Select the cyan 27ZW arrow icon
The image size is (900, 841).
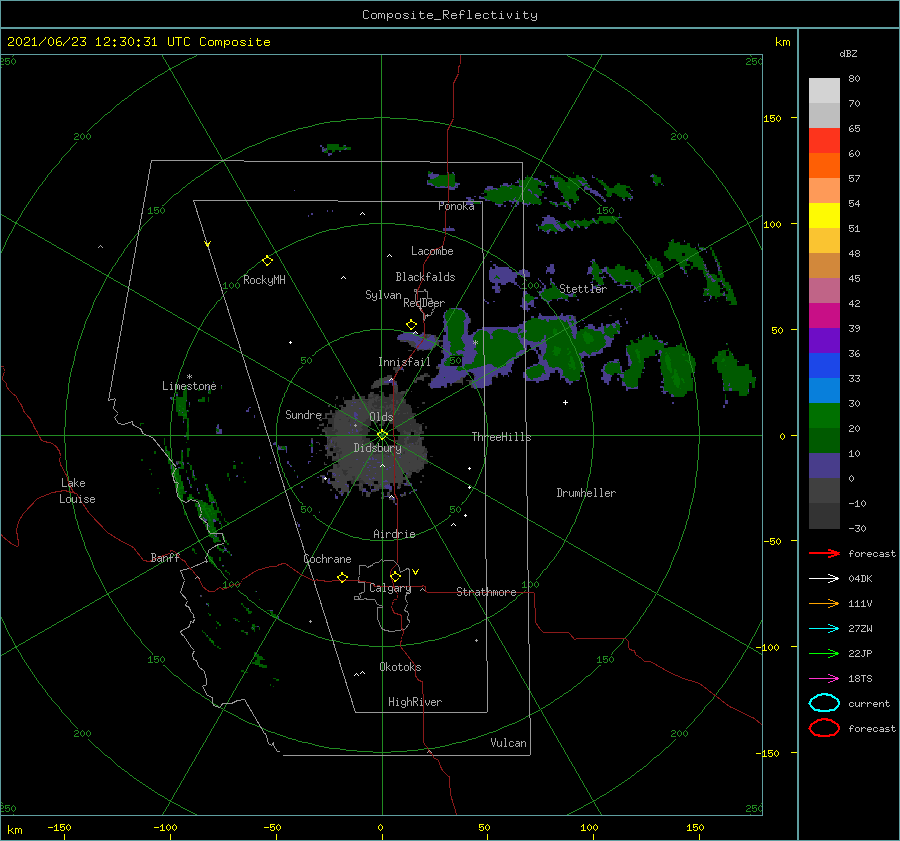coord(824,629)
